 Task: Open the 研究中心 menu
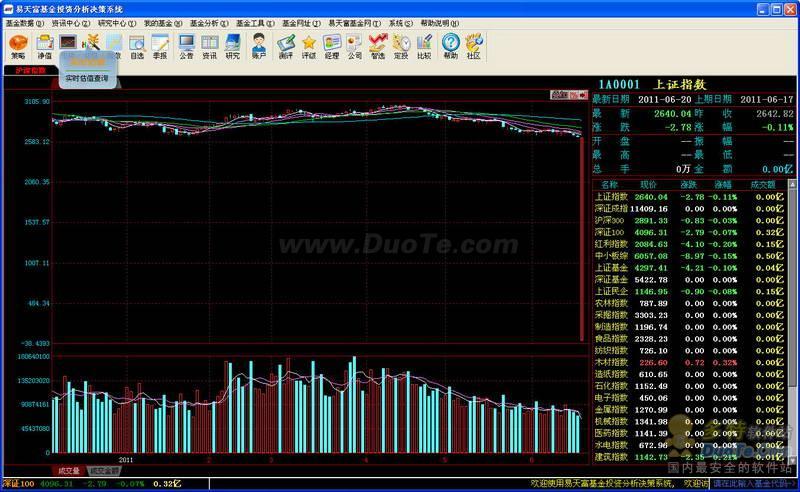pyautogui.click(x=116, y=21)
